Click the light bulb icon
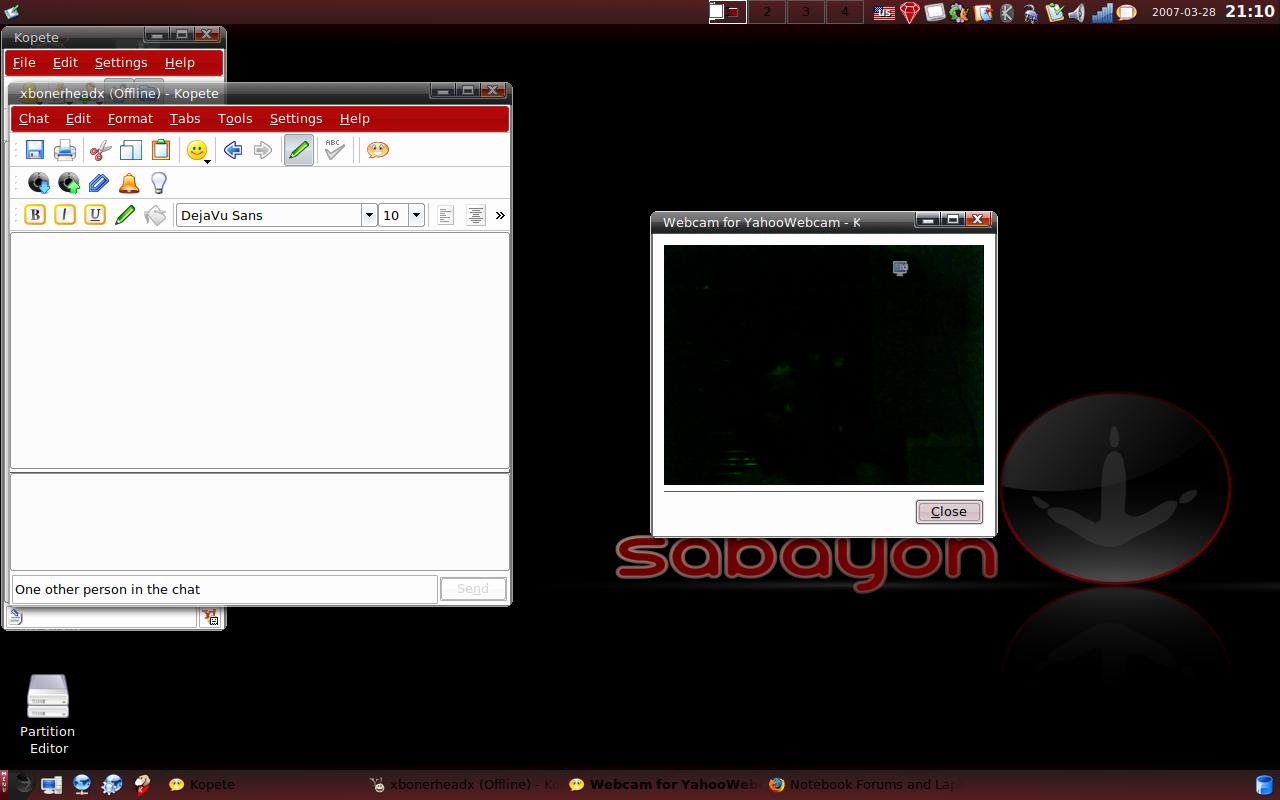 158,183
